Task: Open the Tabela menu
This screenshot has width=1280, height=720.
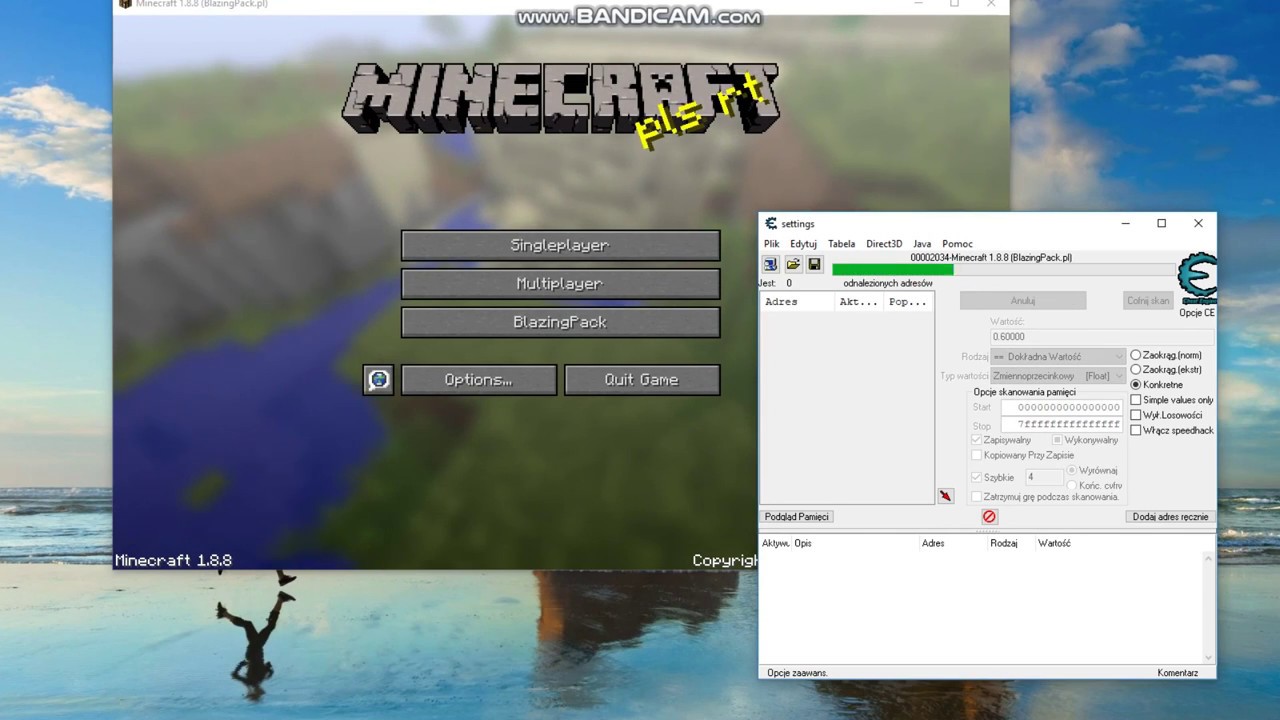Action: pos(841,244)
